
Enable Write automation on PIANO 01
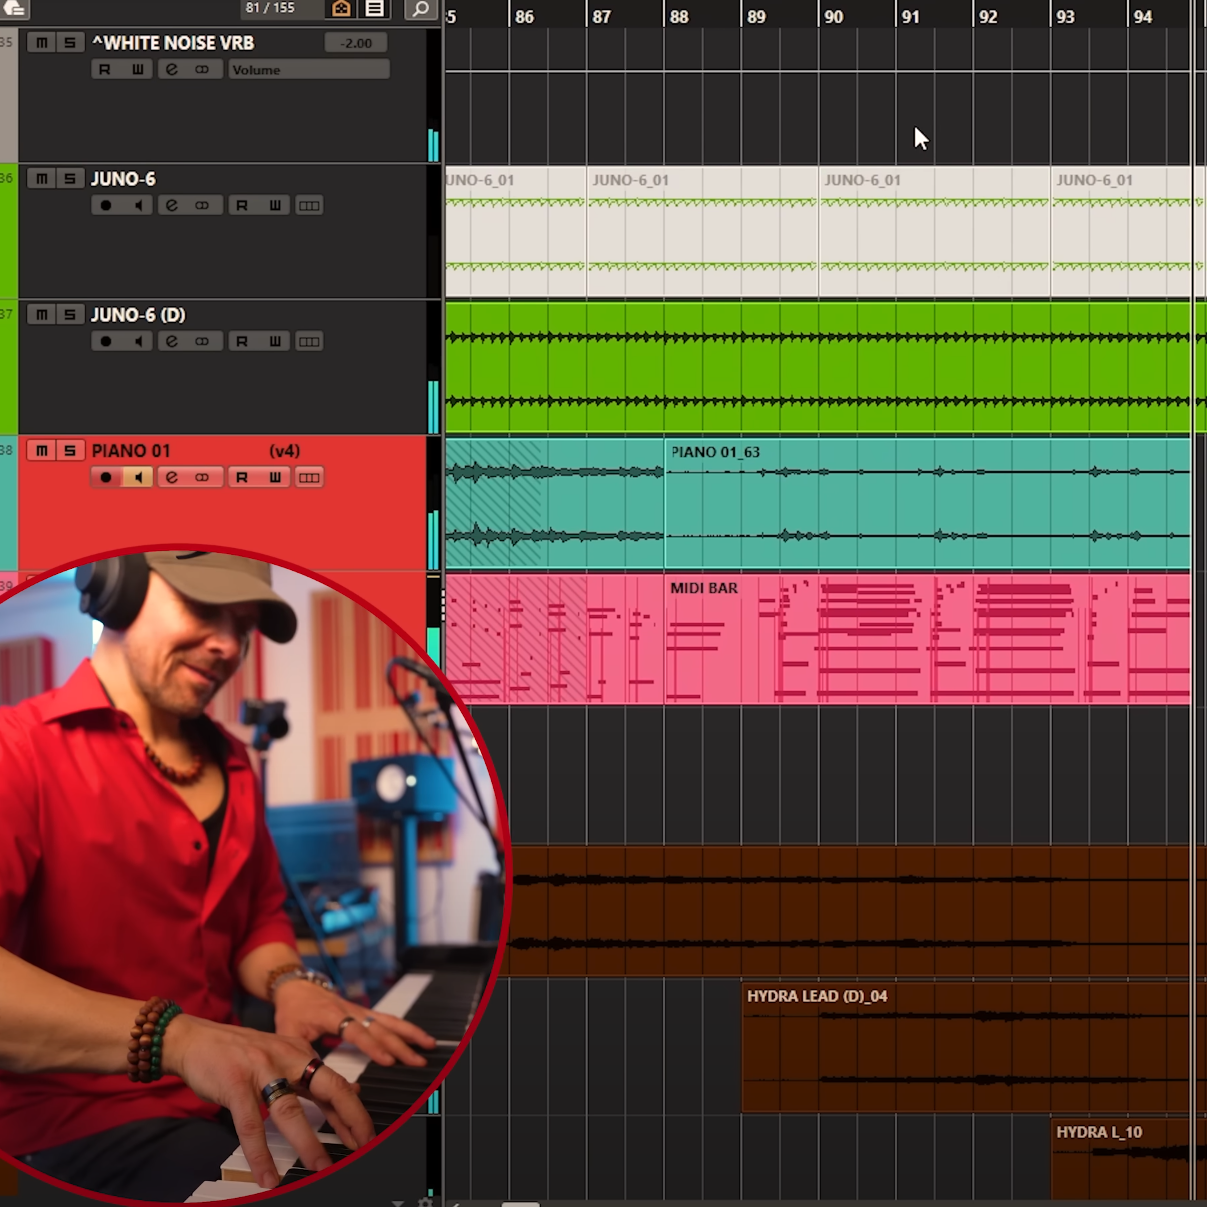[x=275, y=478]
